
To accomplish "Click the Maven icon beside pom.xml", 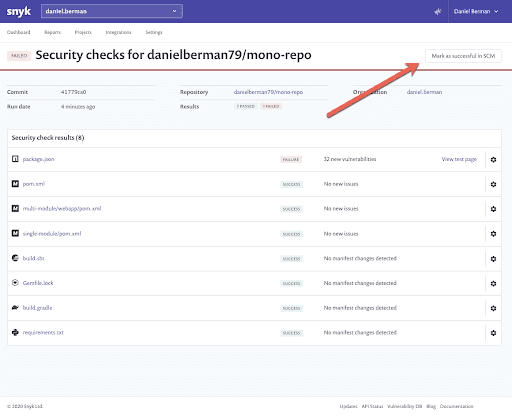I will pyautogui.click(x=15, y=184).
